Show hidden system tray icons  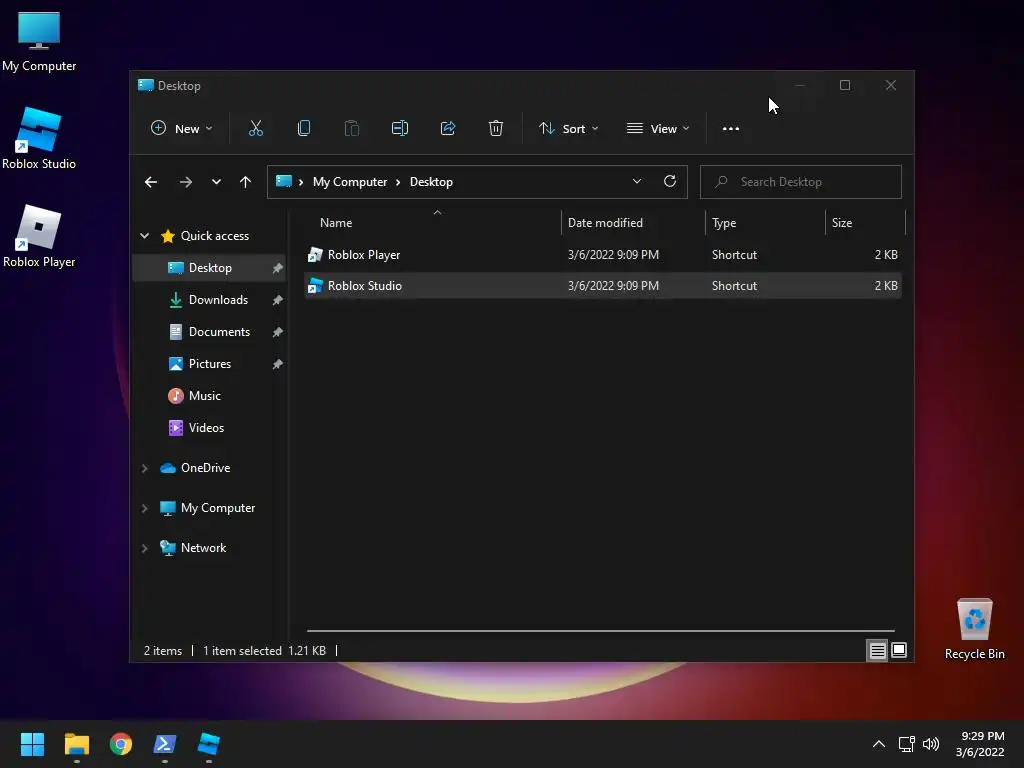(879, 744)
